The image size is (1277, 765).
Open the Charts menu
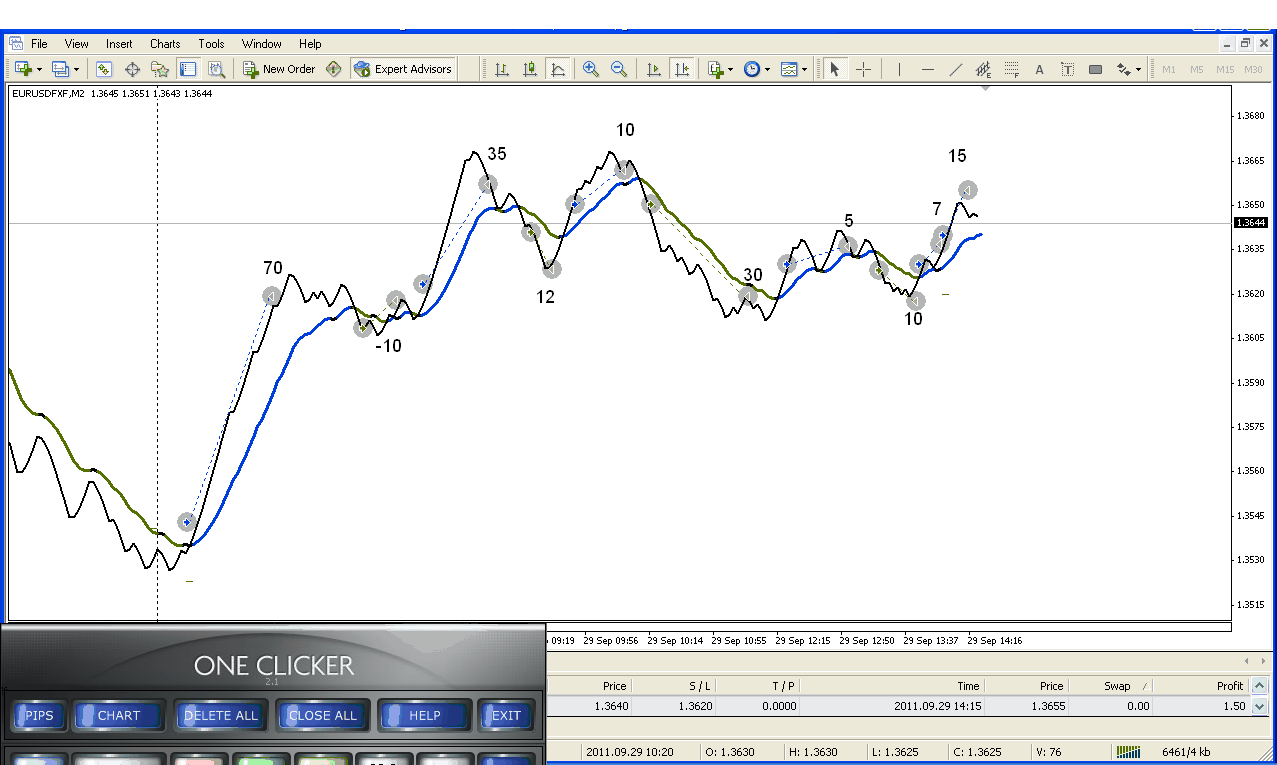[x=165, y=44]
